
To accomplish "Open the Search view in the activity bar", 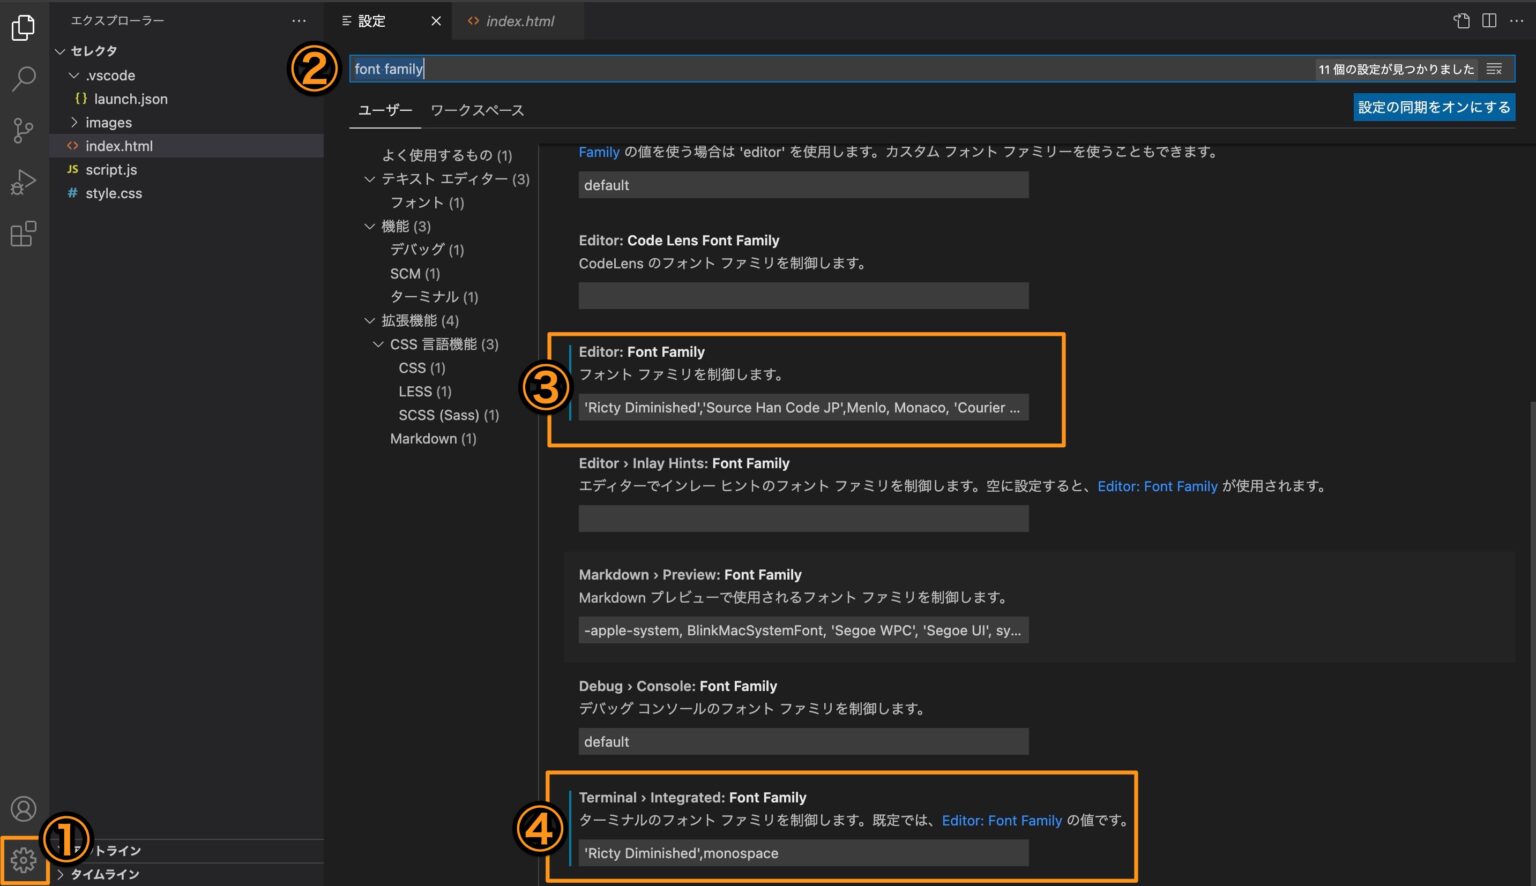I will [23, 79].
